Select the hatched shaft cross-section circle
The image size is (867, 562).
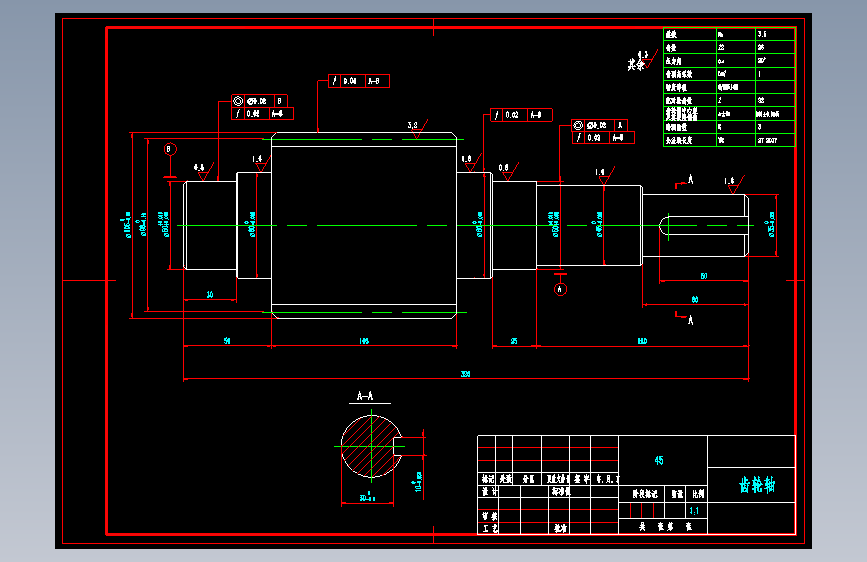pos(371,446)
